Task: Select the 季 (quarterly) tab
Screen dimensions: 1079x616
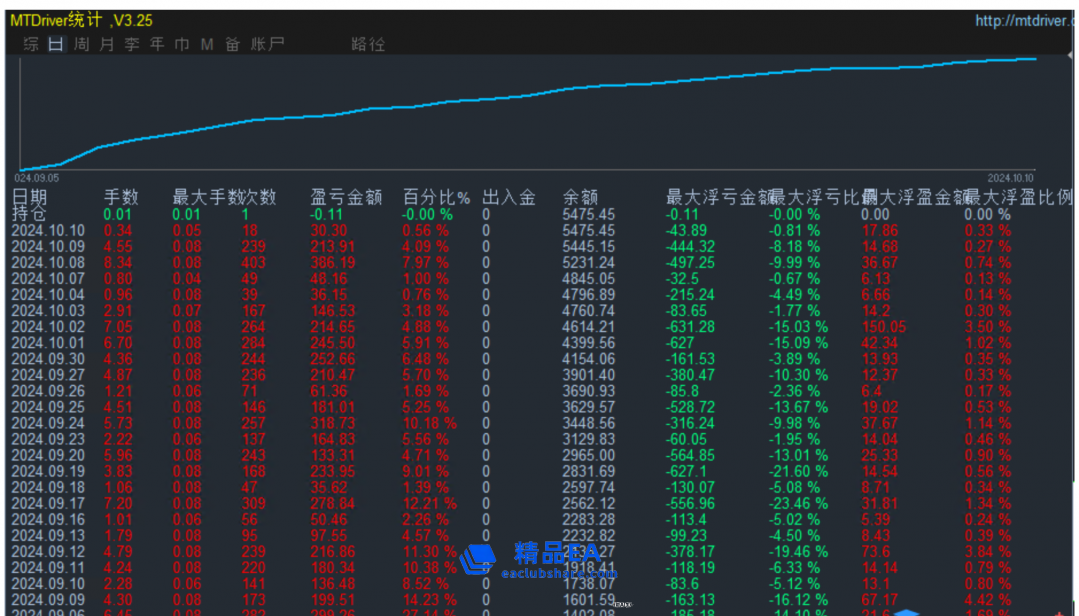Action: pos(131,44)
